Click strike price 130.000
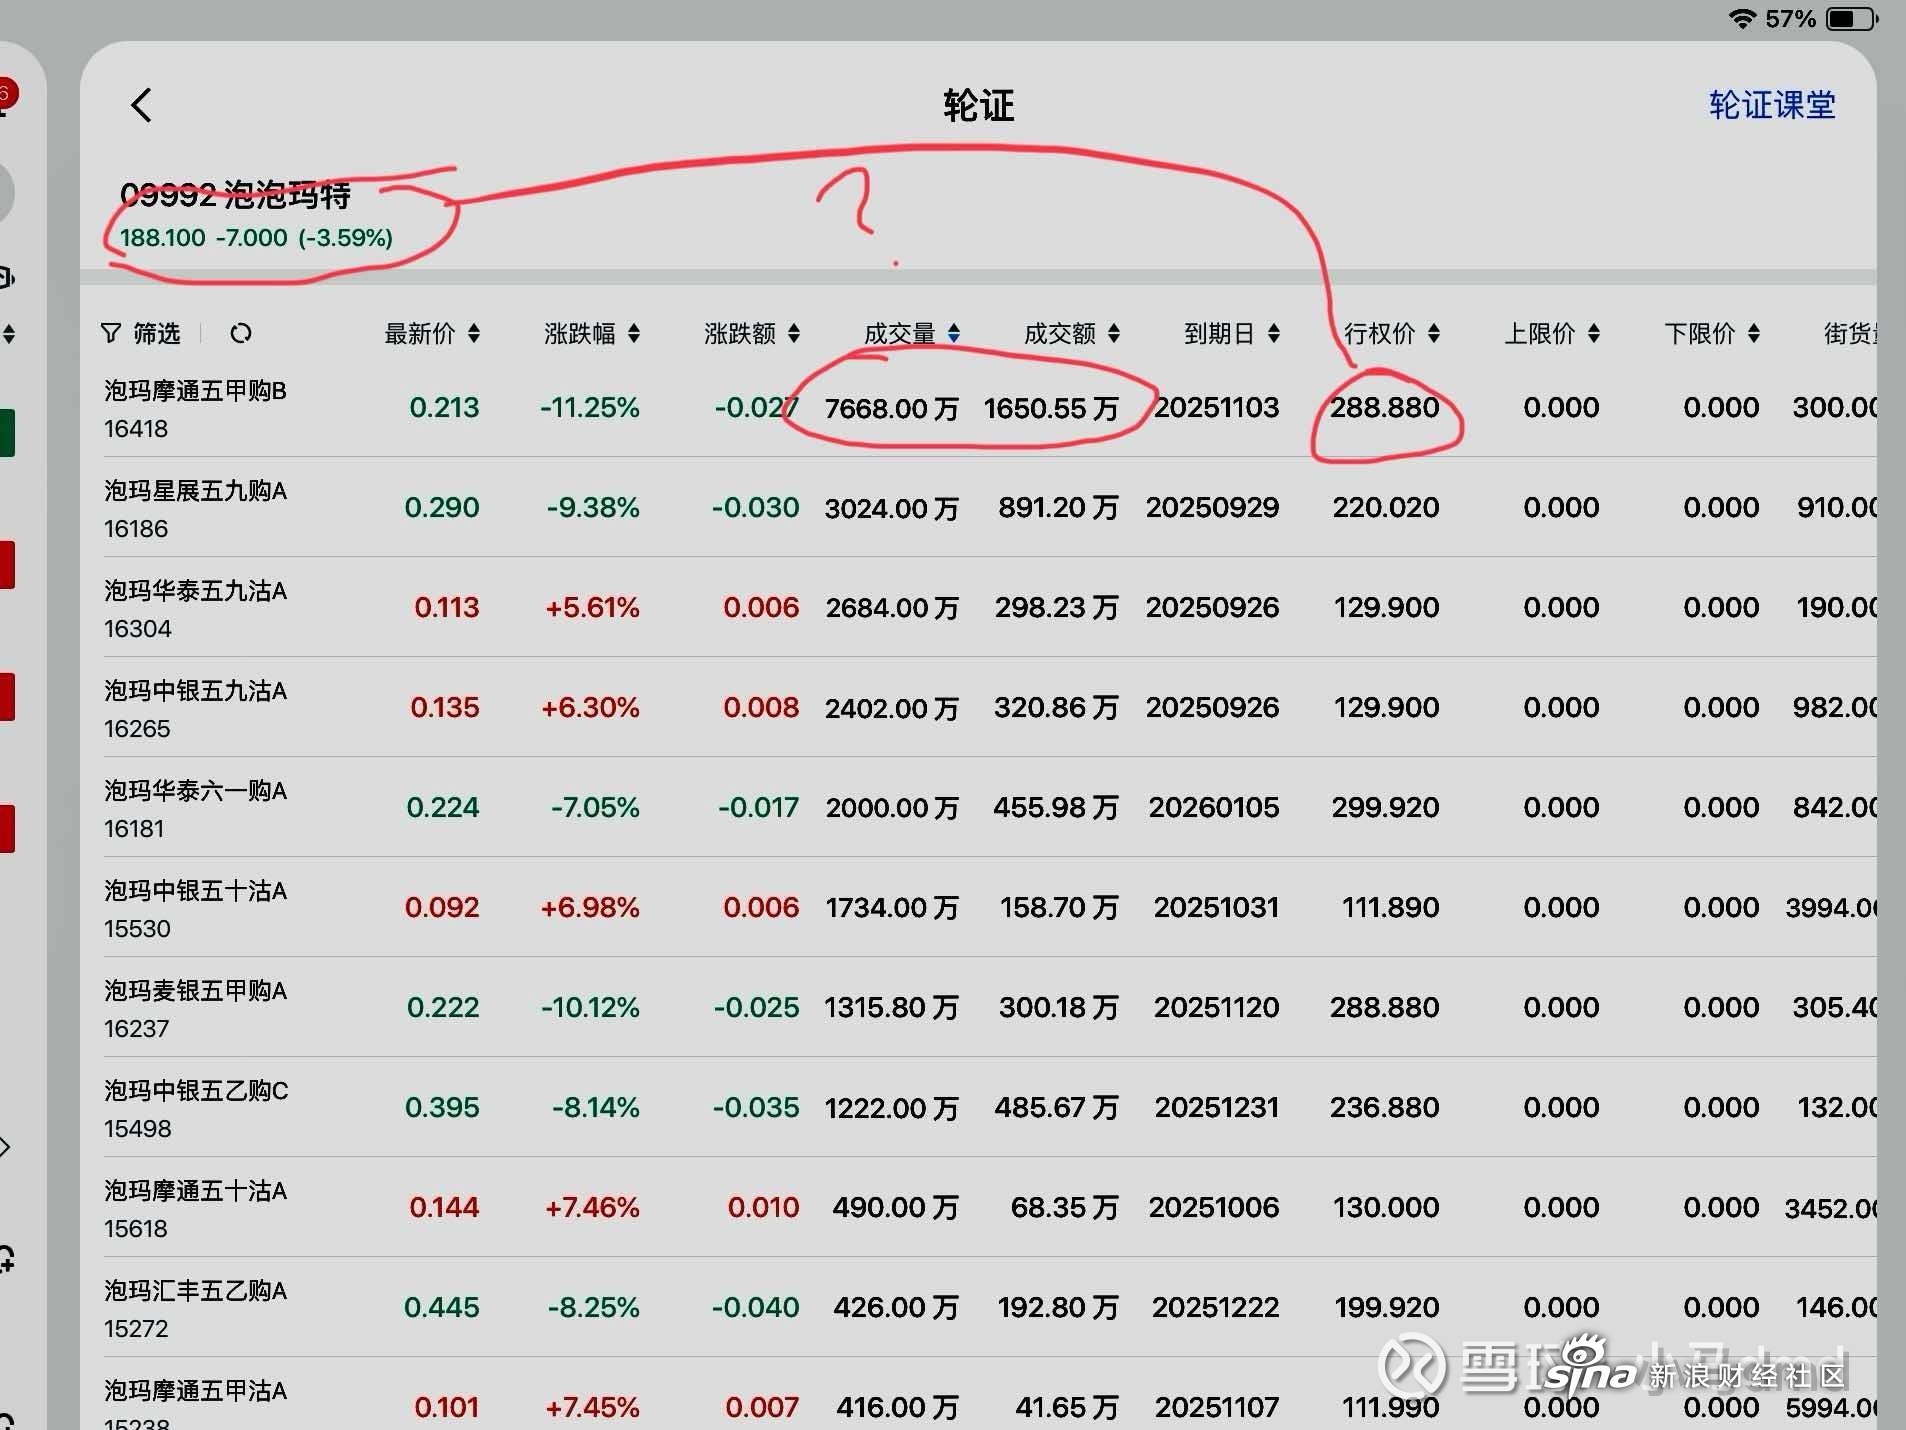Image resolution: width=1906 pixels, height=1430 pixels. (x=1386, y=1208)
